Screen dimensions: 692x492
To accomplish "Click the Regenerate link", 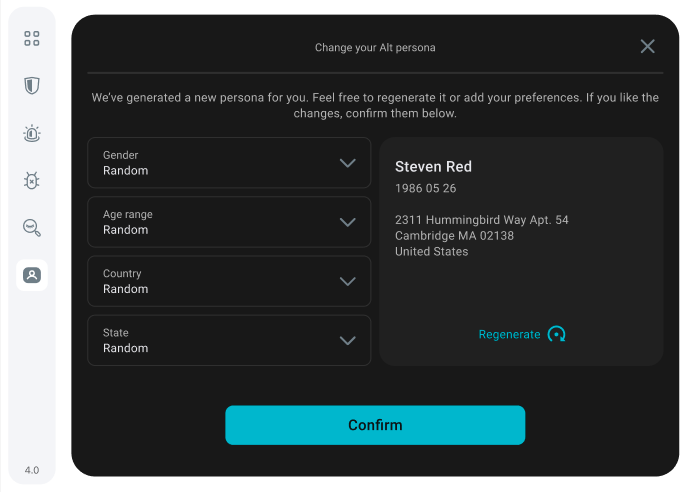I will click(509, 334).
